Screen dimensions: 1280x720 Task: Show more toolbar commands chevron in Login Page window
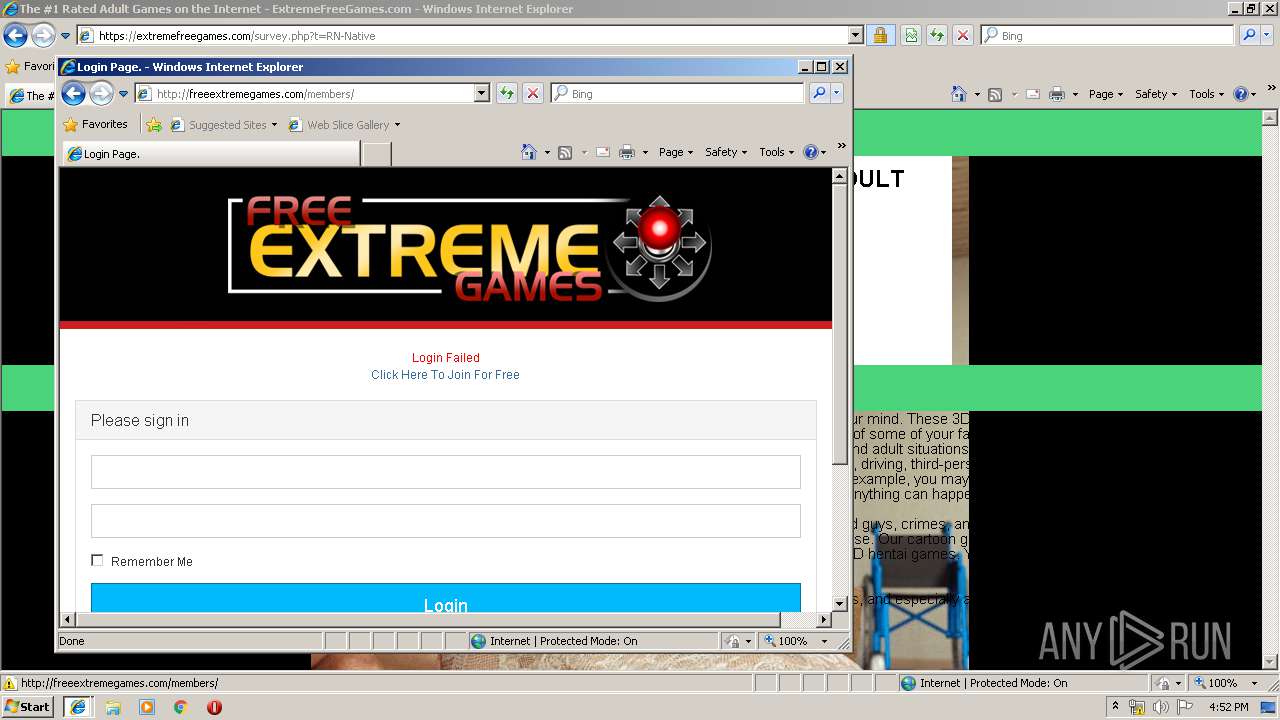841,146
